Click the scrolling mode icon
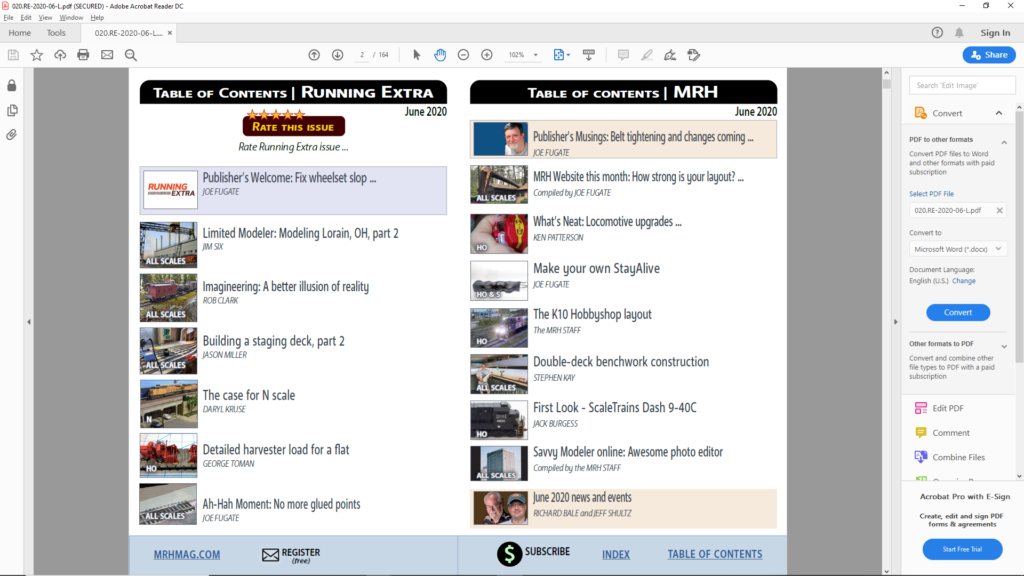Screen dimensions: 1024x576 point(588,55)
